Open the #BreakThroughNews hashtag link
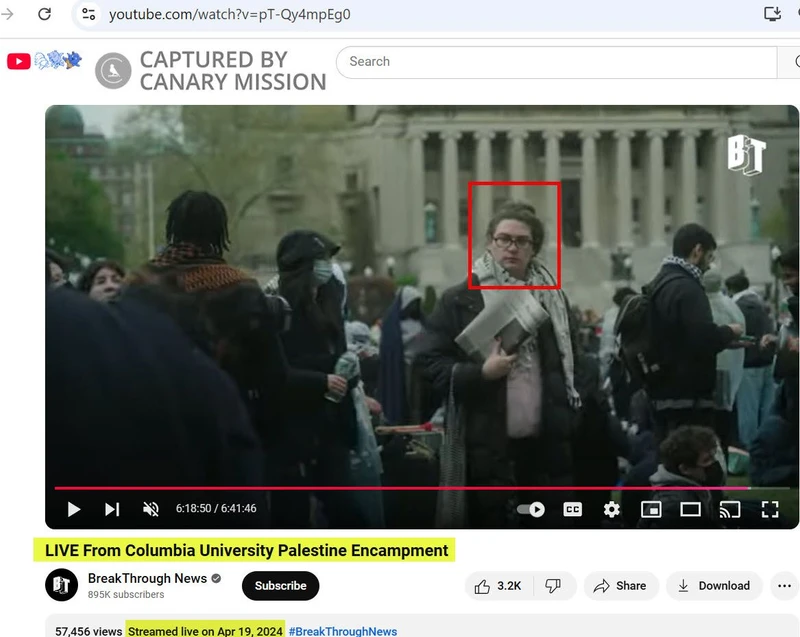This screenshot has width=800, height=637. point(343,631)
